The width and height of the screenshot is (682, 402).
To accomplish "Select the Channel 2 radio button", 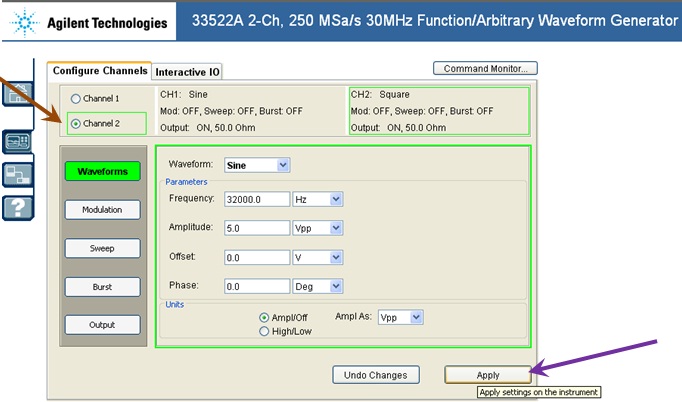I will [76, 124].
